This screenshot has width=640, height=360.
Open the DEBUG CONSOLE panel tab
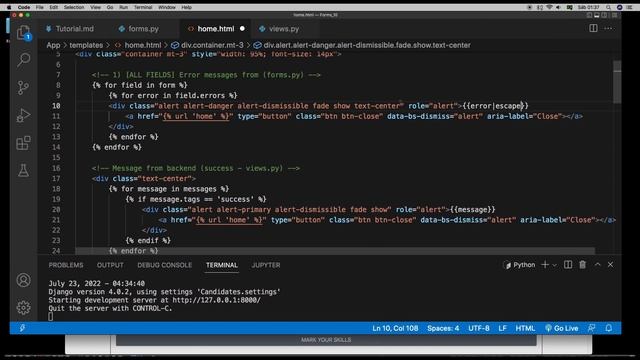(164, 265)
